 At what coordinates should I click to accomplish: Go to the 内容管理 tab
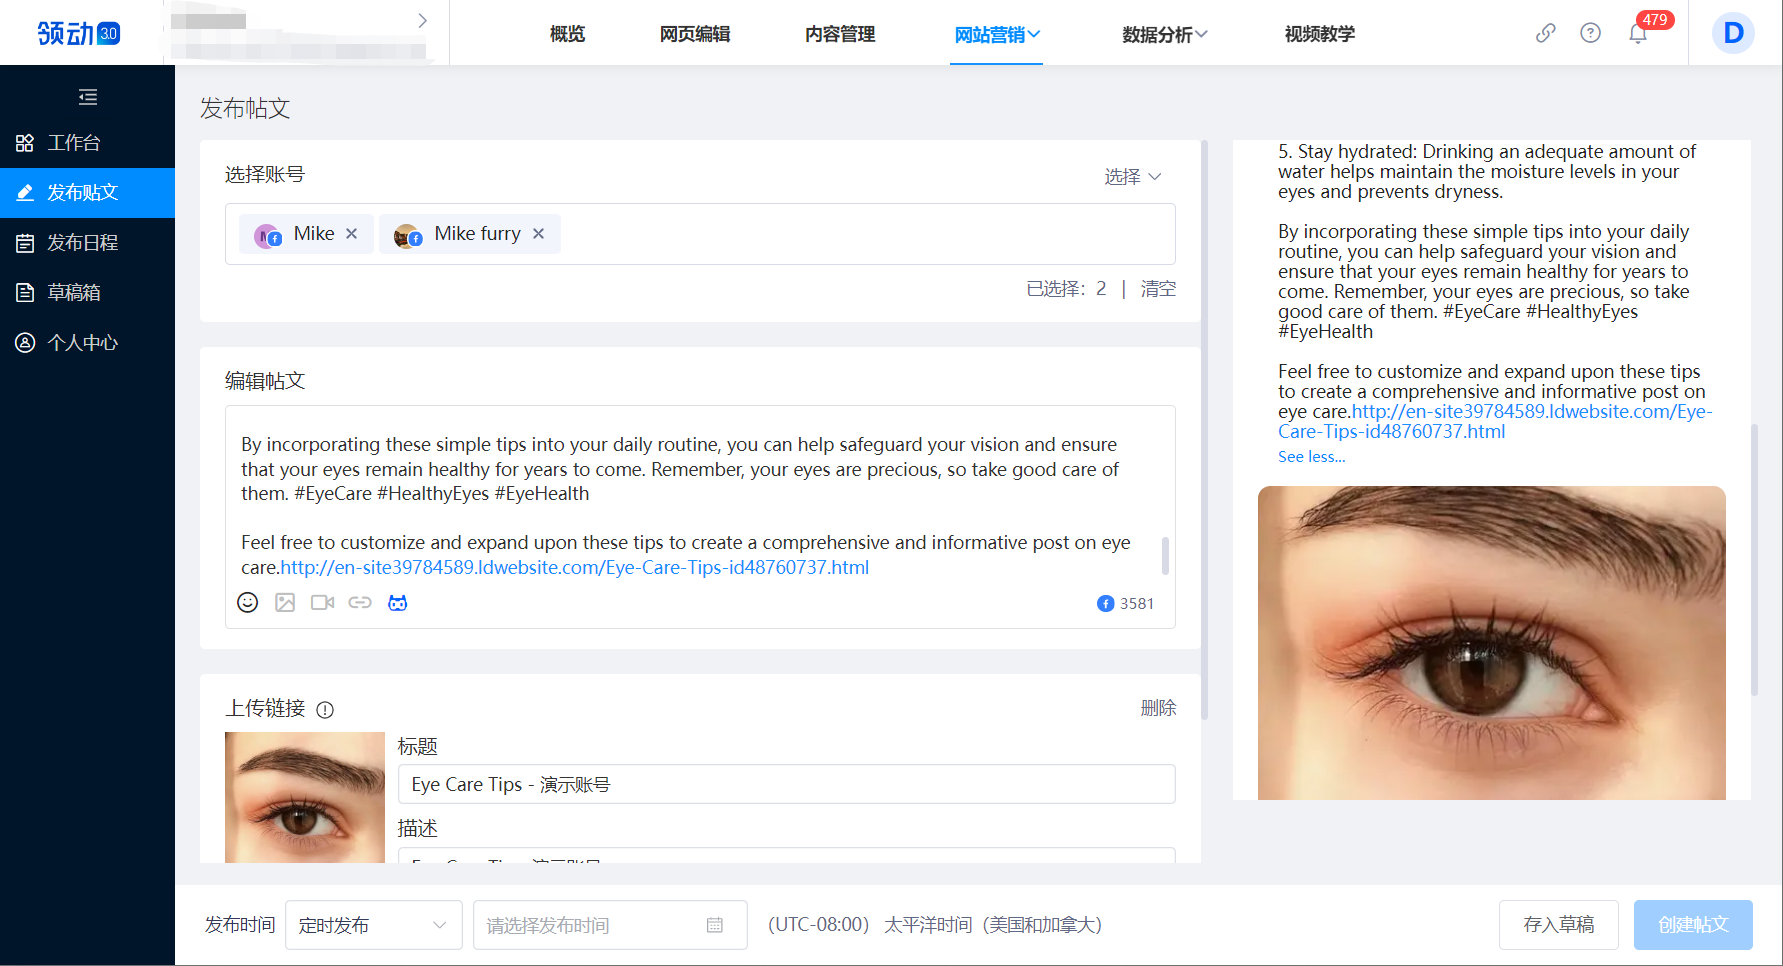(x=840, y=34)
